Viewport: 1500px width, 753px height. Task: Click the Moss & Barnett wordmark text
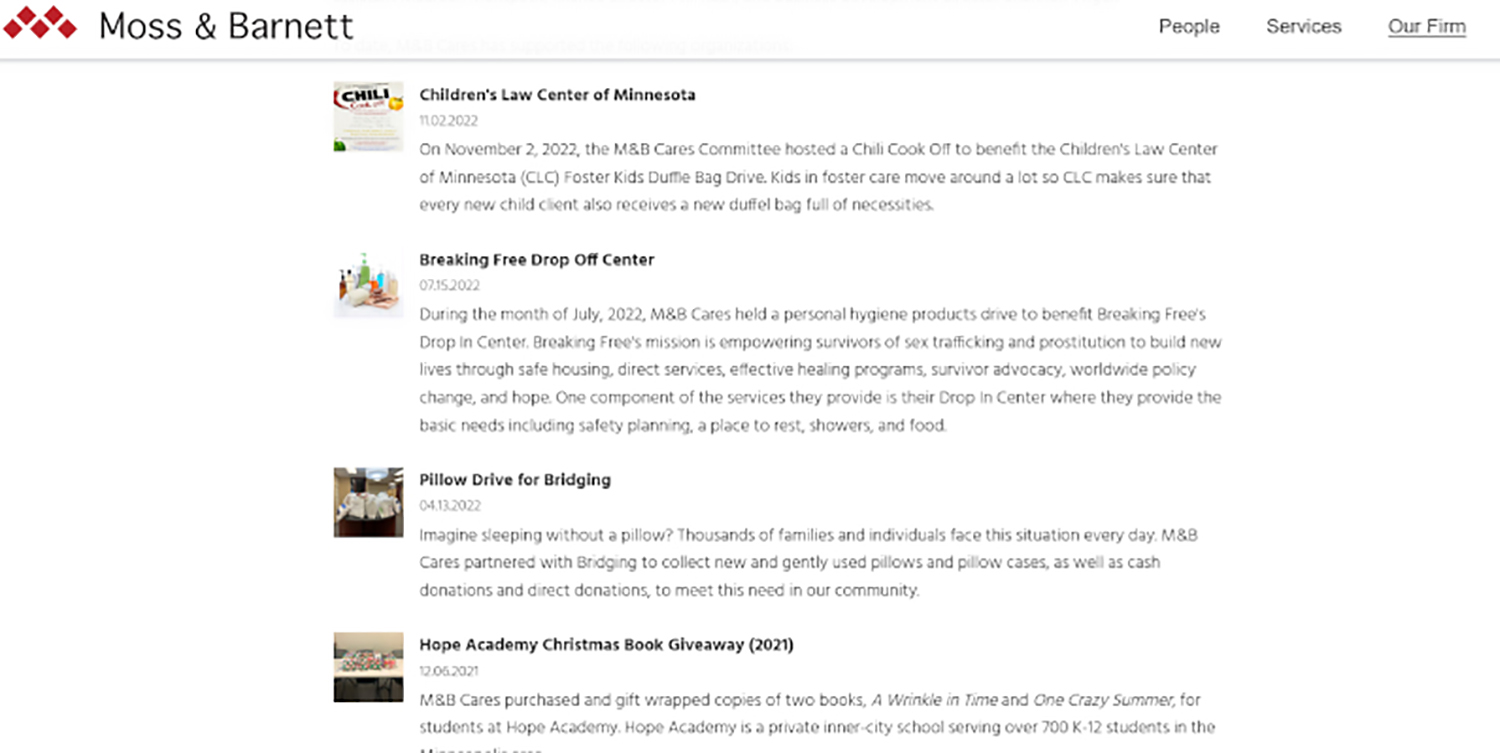(227, 26)
